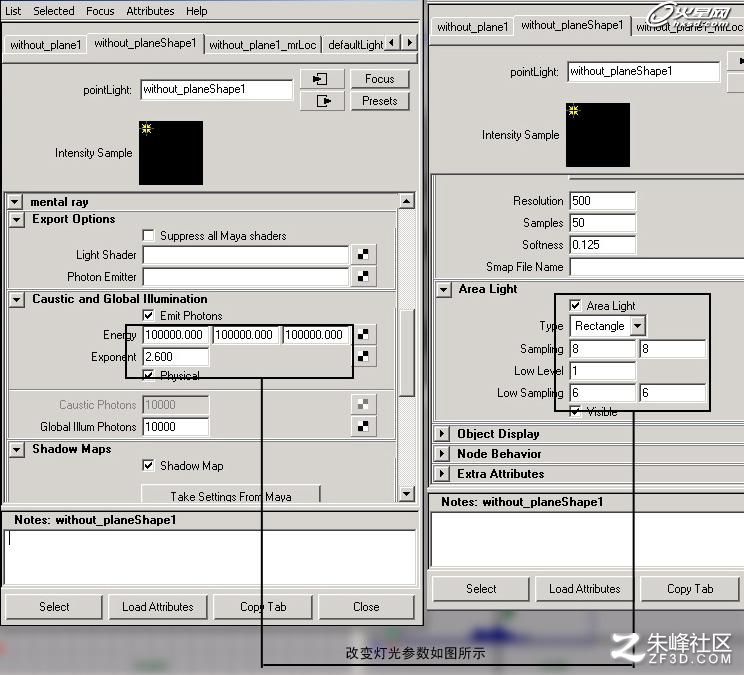The width and height of the screenshot is (744, 675).
Task: Switch to without_plane1 tab in right window
Action: (473, 27)
